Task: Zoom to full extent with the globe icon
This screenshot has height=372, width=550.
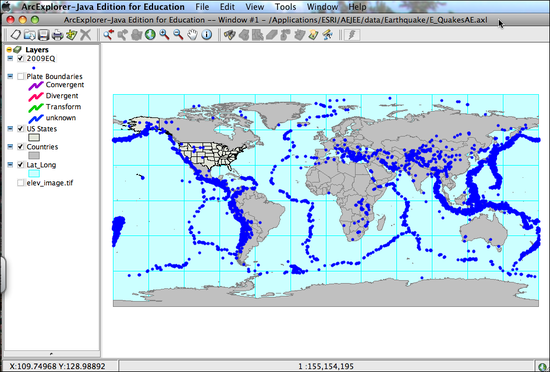Action: pyautogui.click(x=150, y=35)
